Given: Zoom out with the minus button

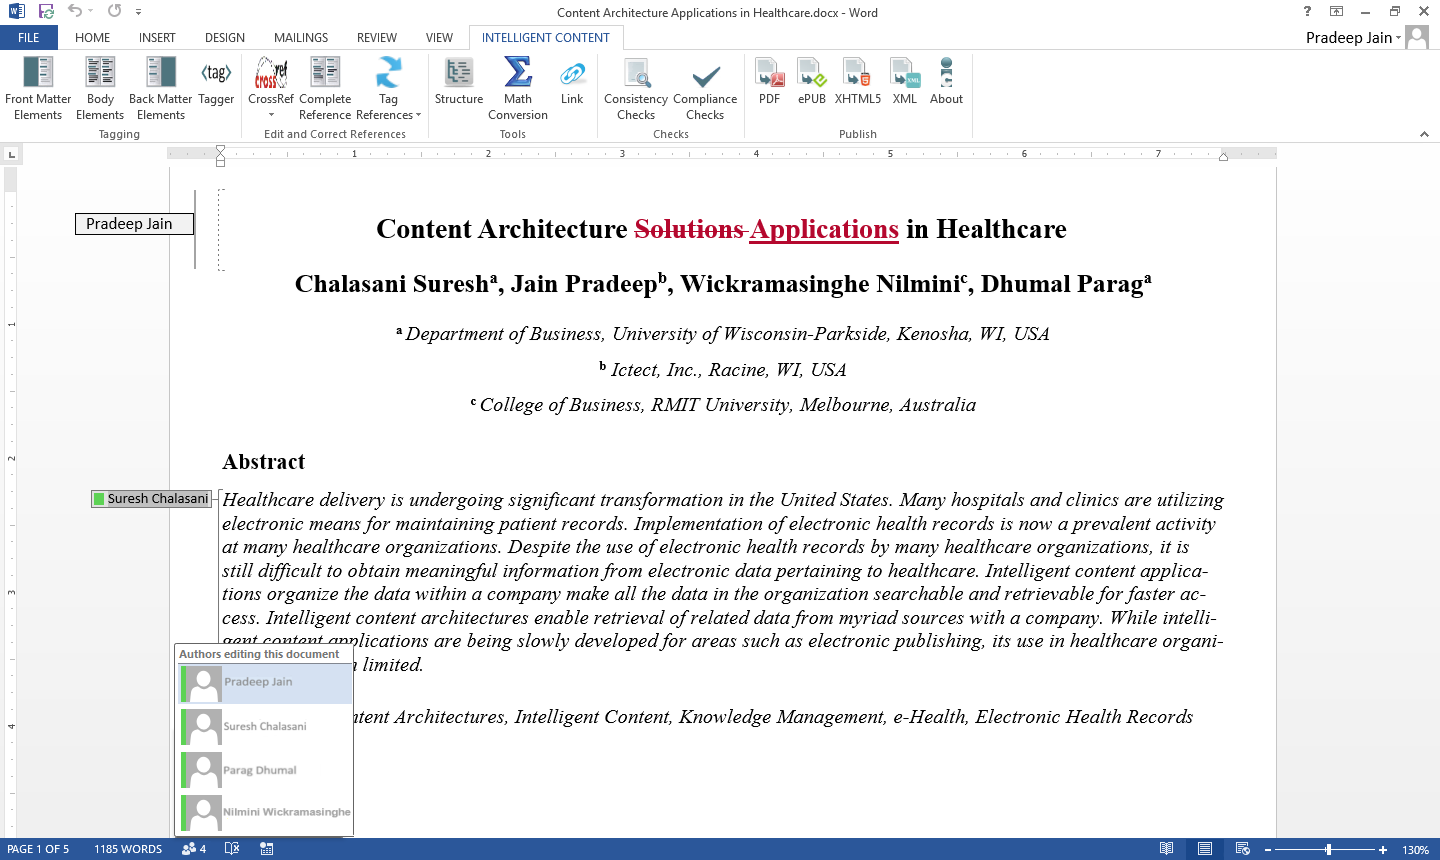Looking at the screenshot, I should pyautogui.click(x=1268, y=849).
